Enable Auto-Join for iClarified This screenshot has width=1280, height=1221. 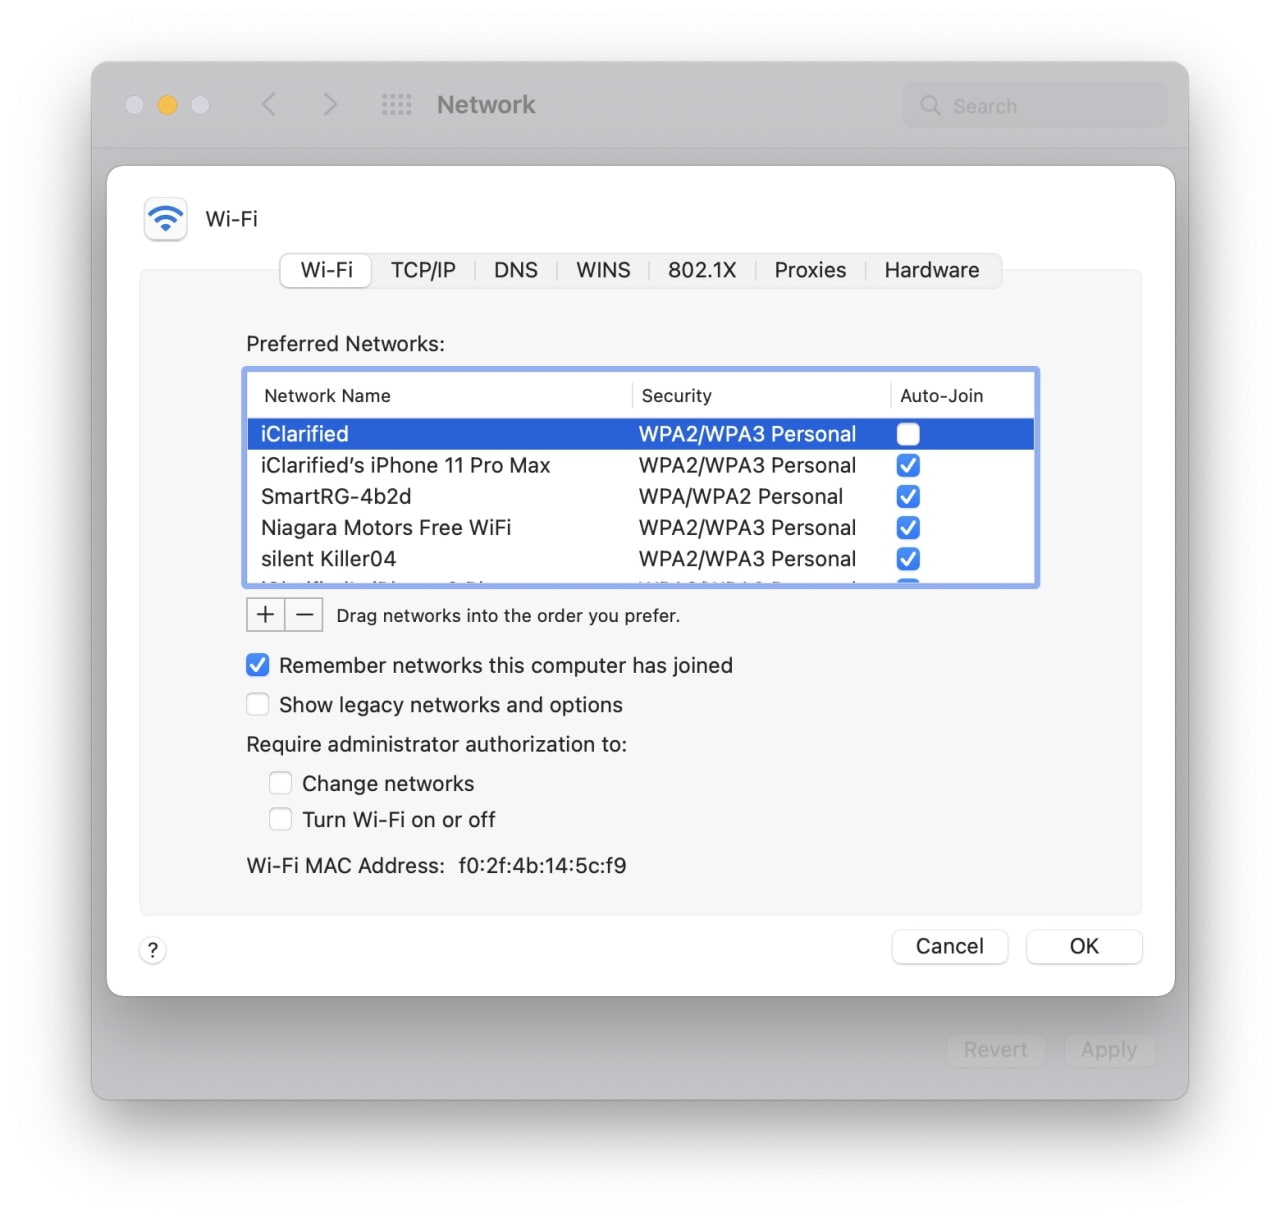click(x=908, y=433)
